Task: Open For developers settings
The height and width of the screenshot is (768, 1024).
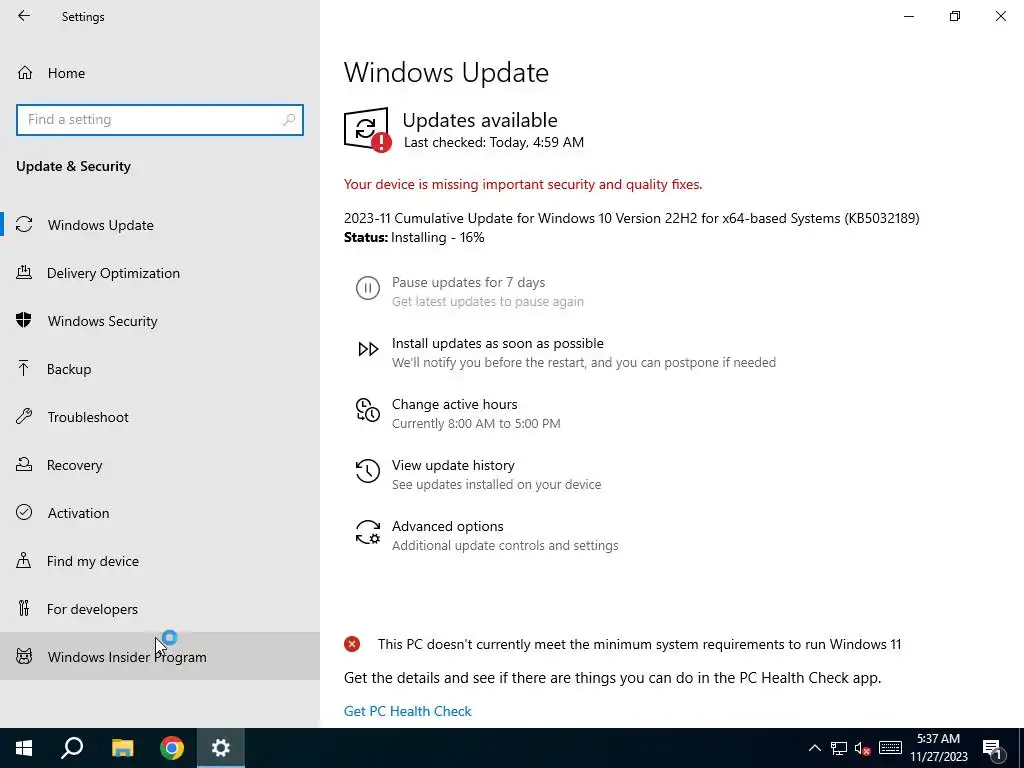Action: click(160, 609)
